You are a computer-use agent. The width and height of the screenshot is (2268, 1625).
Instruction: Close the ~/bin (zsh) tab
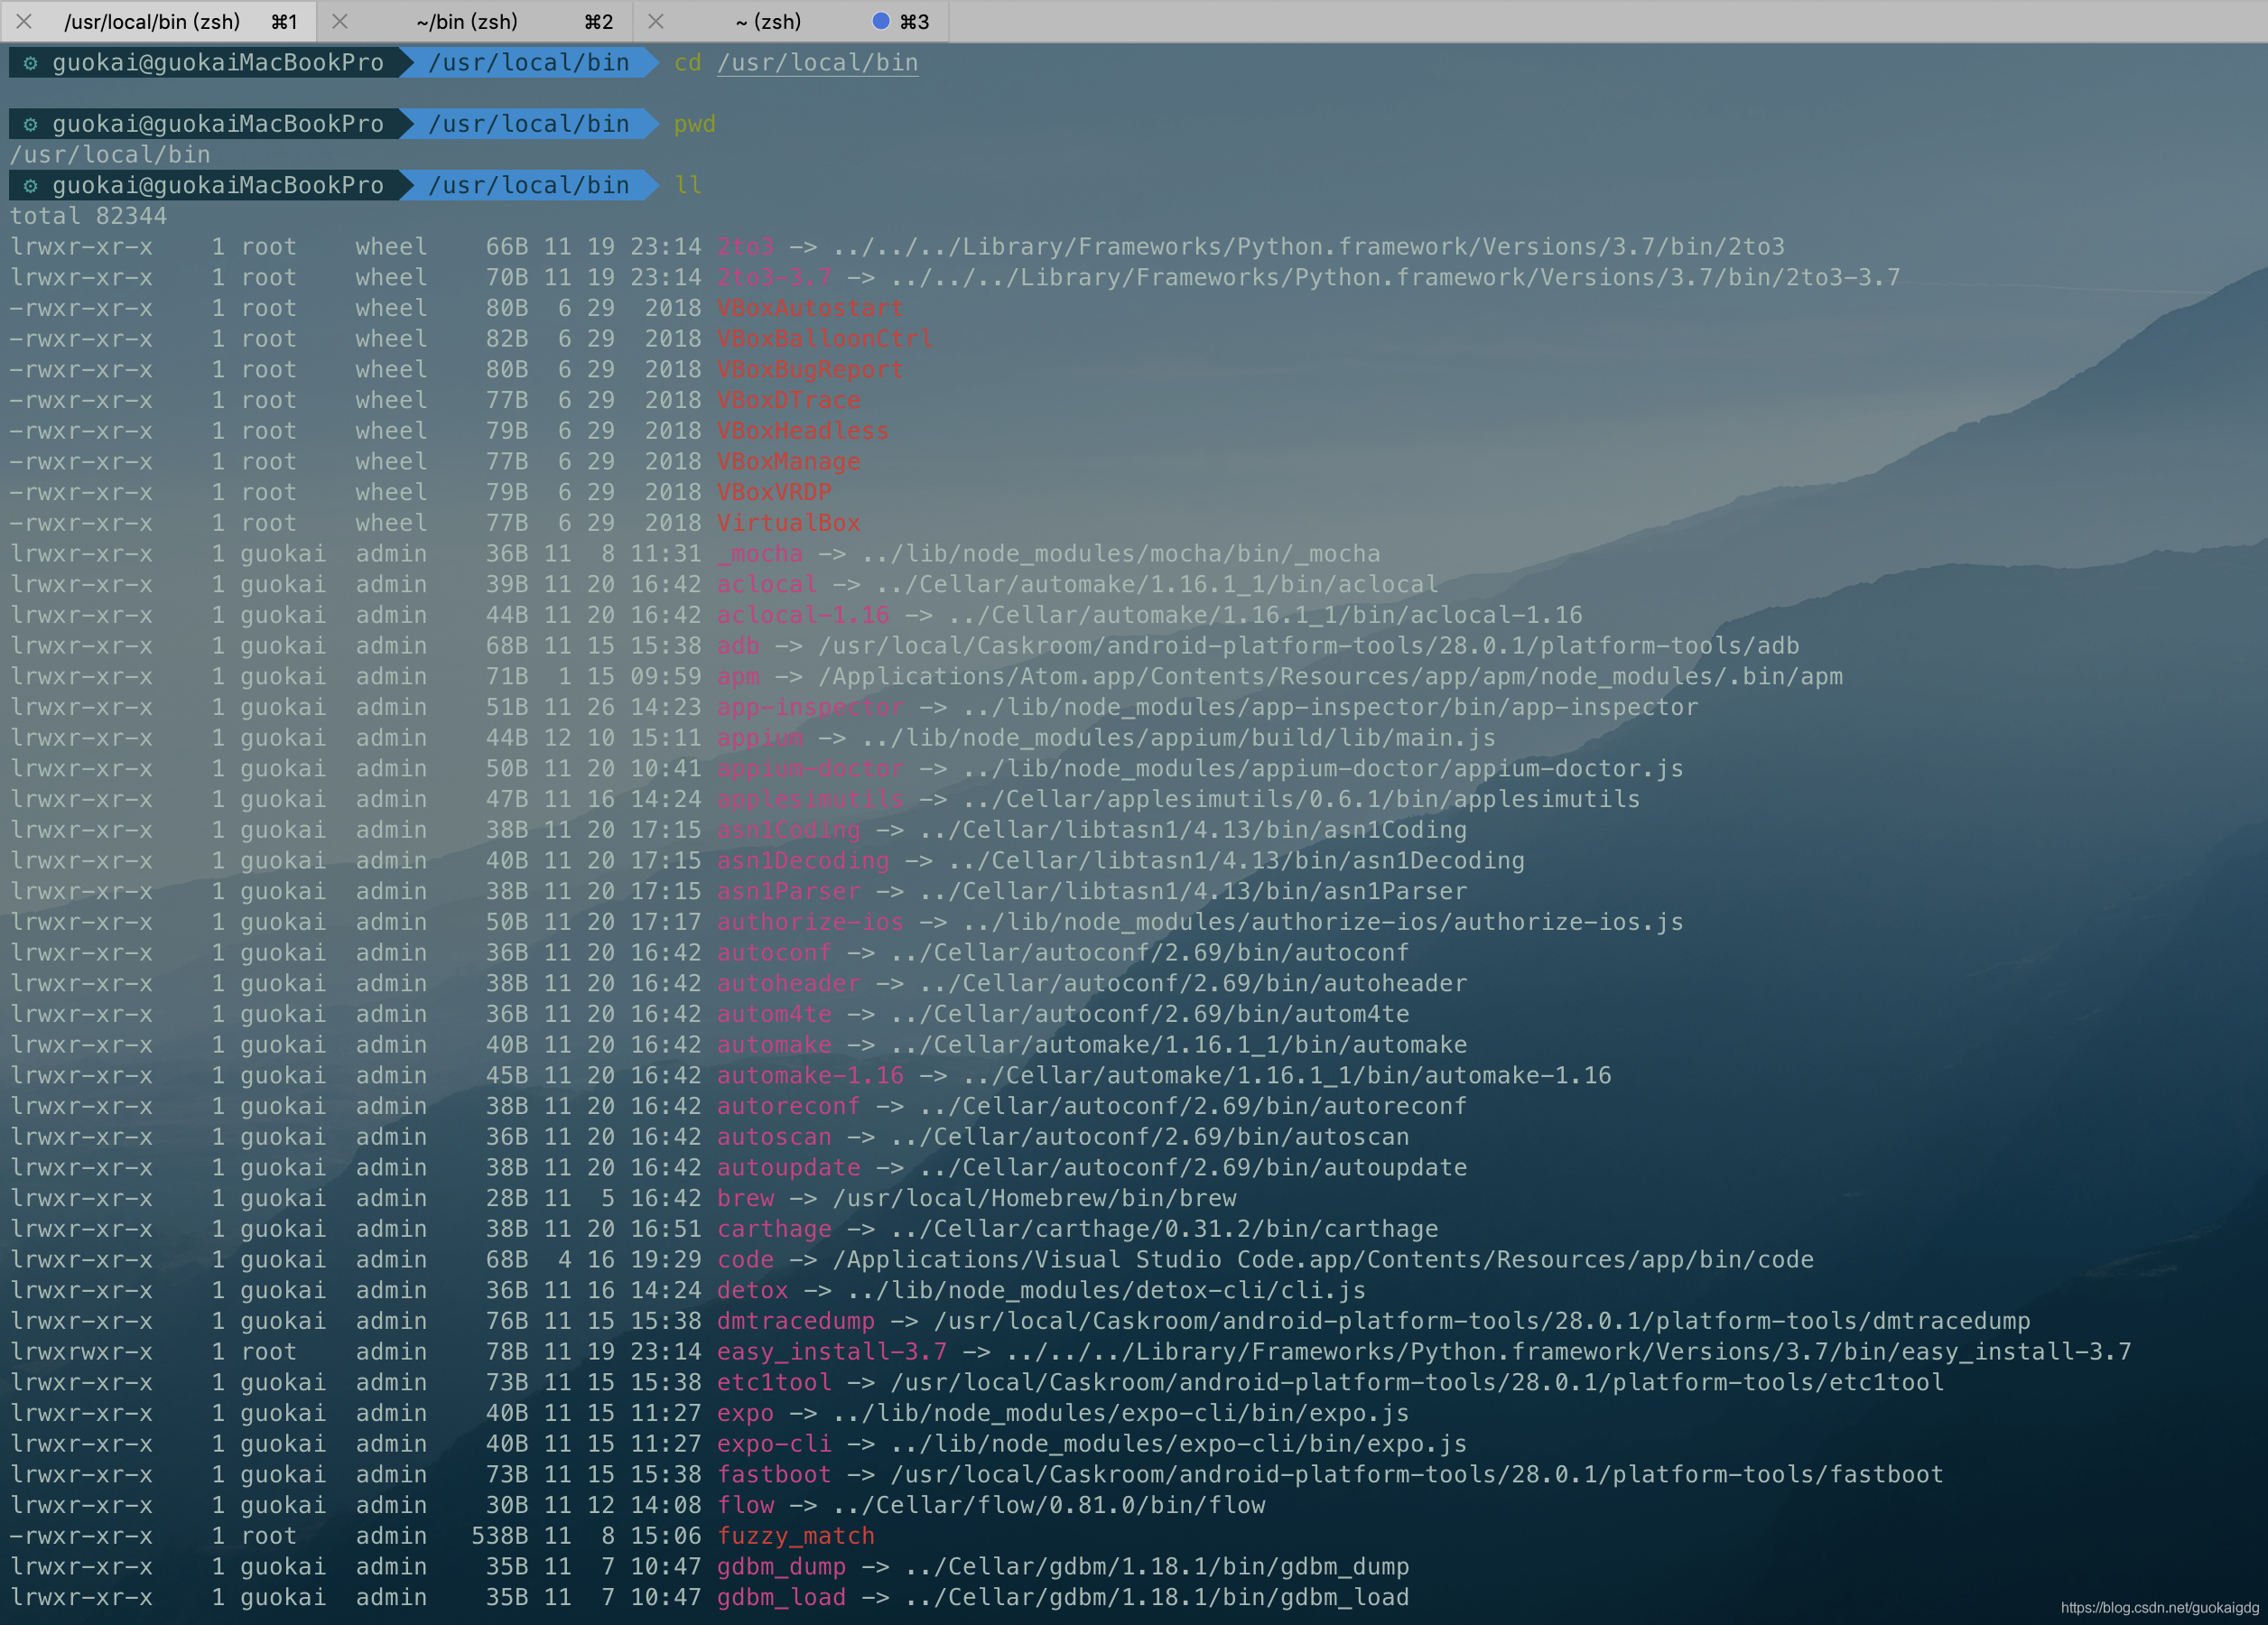pyautogui.click(x=340, y=21)
